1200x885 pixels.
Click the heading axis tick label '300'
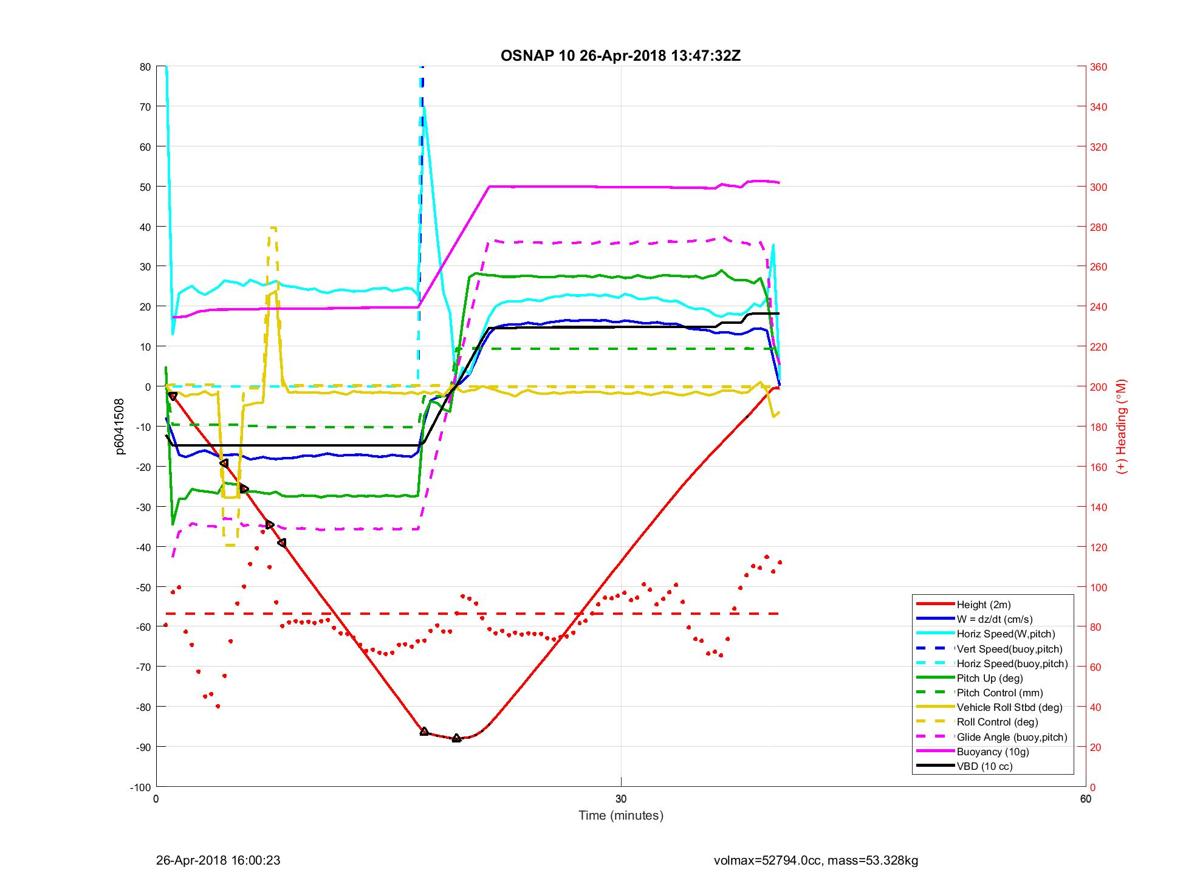click(1099, 187)
